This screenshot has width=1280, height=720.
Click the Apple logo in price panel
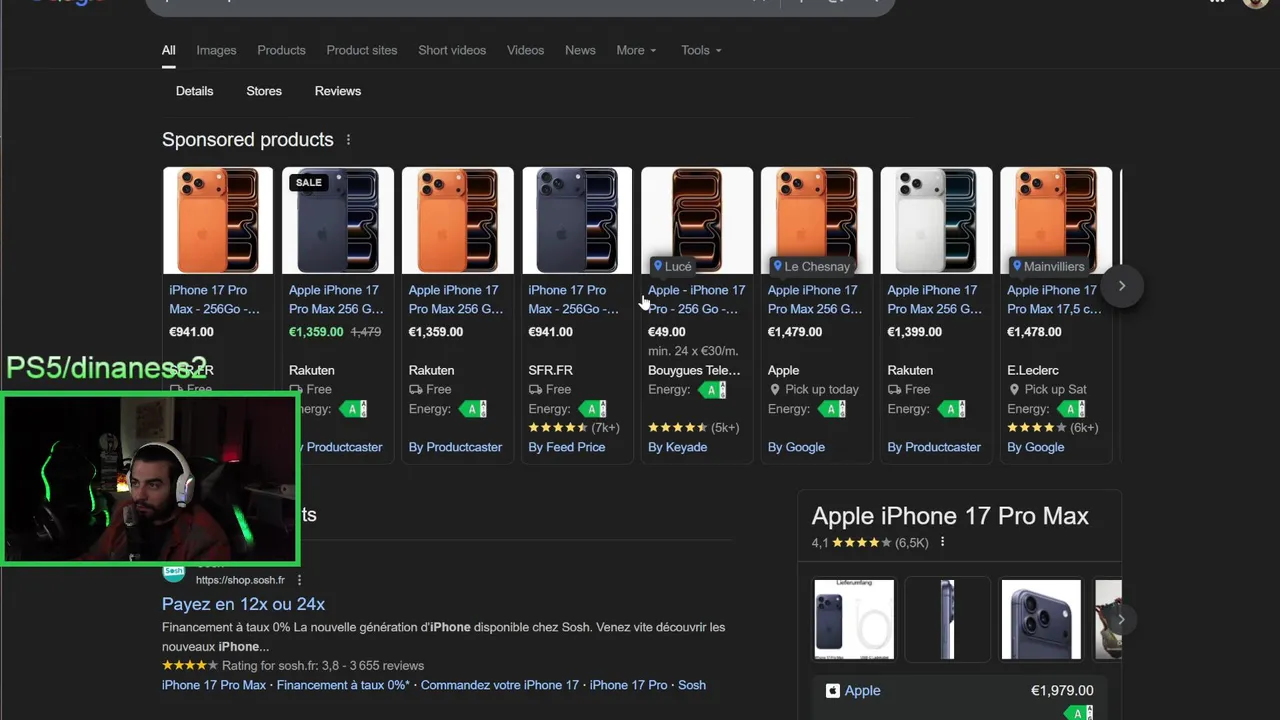[x=832, y=691]
